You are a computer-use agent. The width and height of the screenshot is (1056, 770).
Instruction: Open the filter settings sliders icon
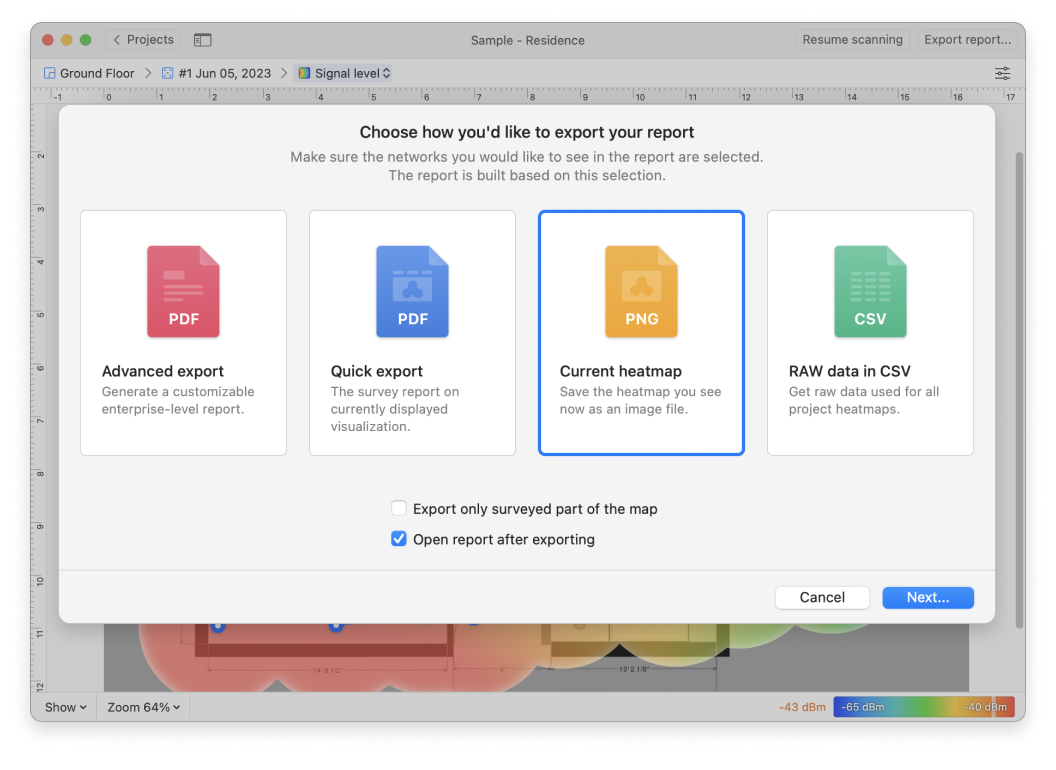click(x=1002, y=73)
